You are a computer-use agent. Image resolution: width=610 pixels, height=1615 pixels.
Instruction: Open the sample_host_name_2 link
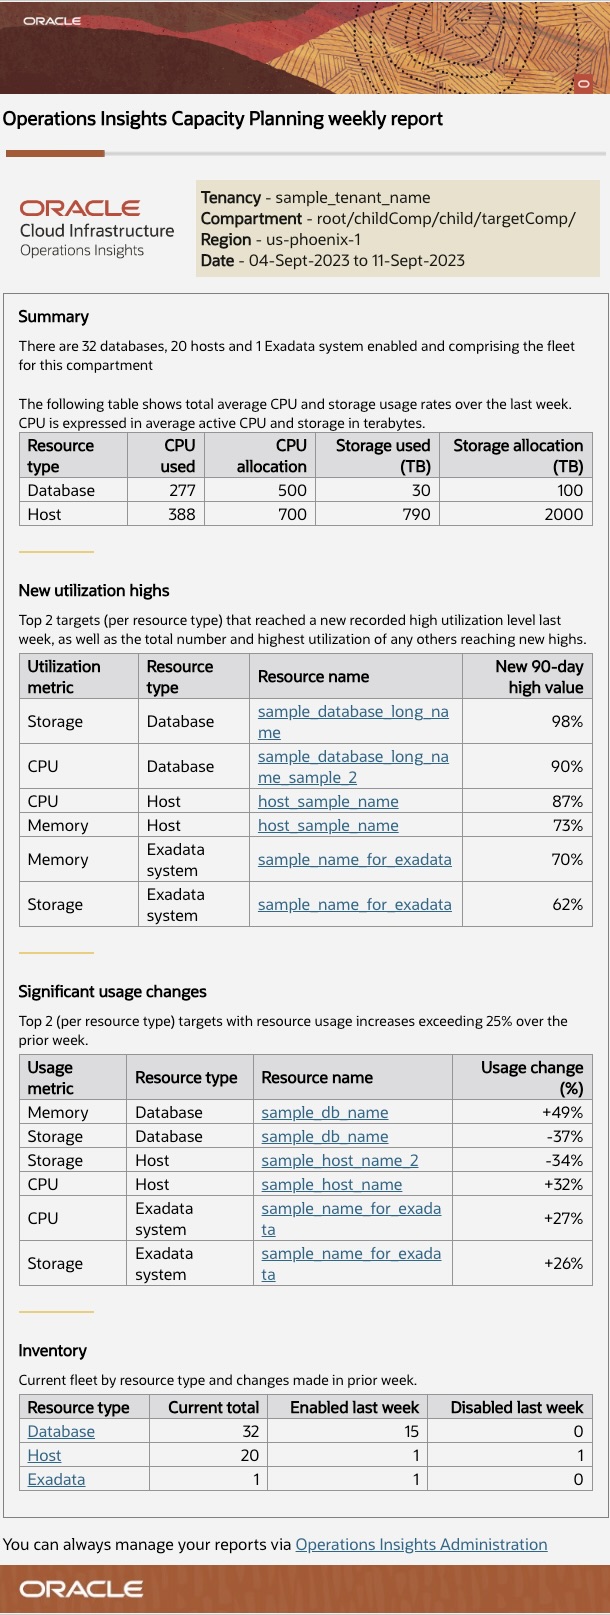340,1160
